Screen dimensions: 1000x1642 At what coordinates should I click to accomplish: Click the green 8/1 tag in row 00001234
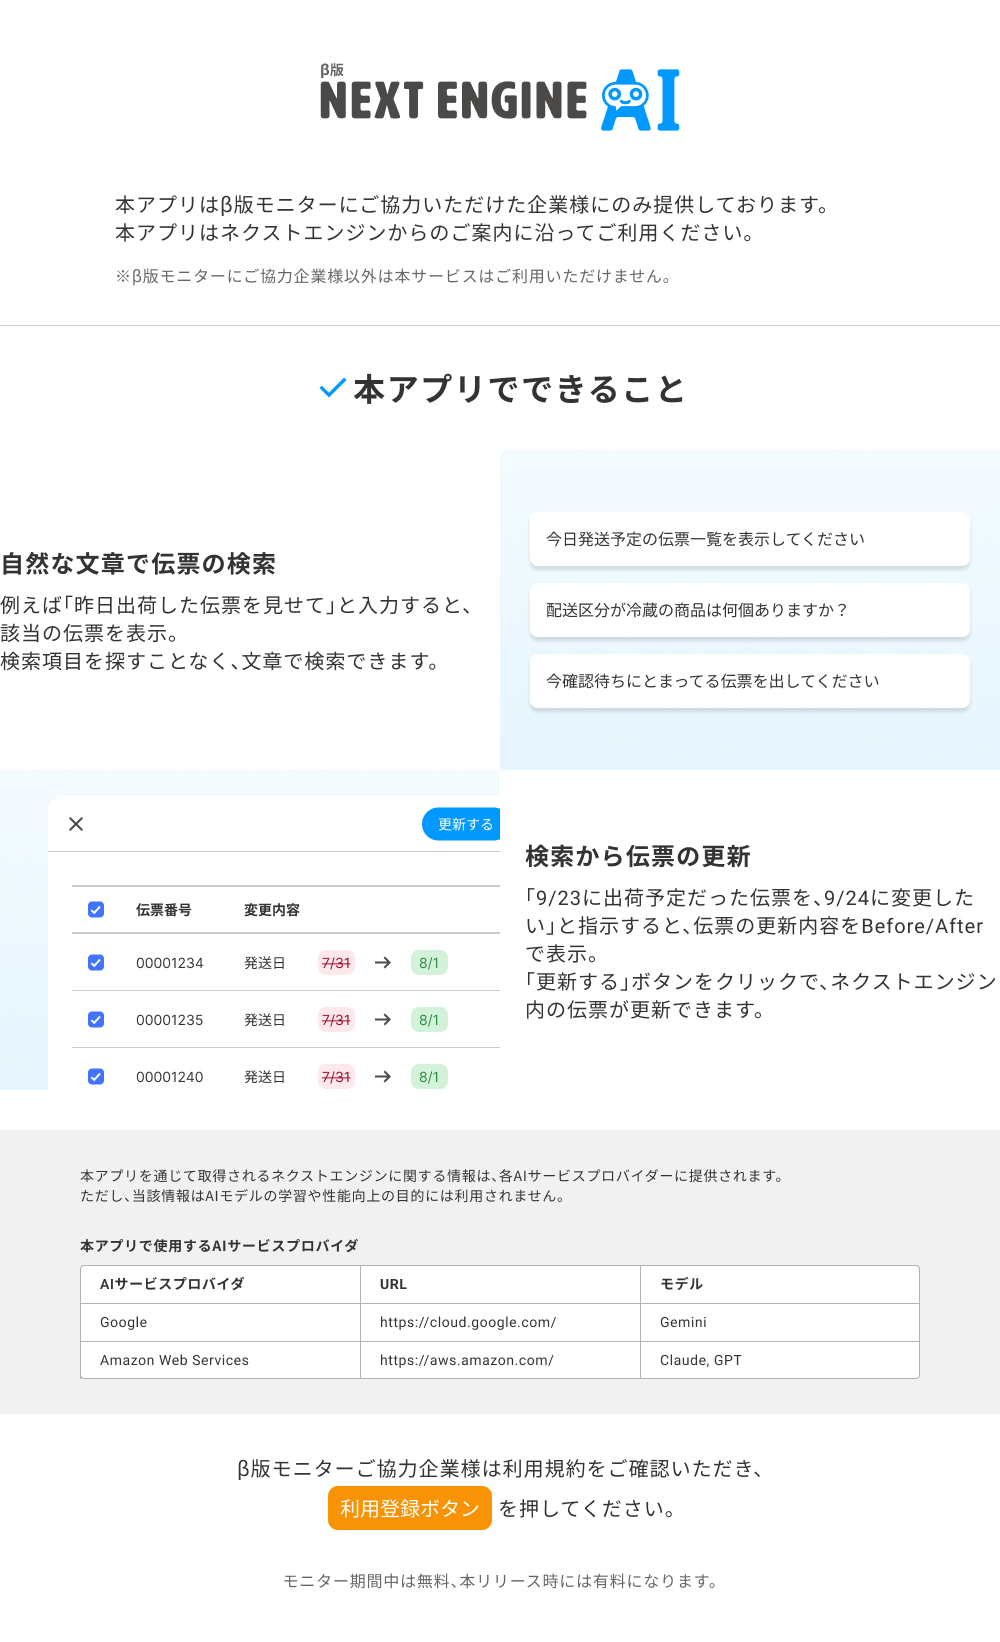[429, 963]
